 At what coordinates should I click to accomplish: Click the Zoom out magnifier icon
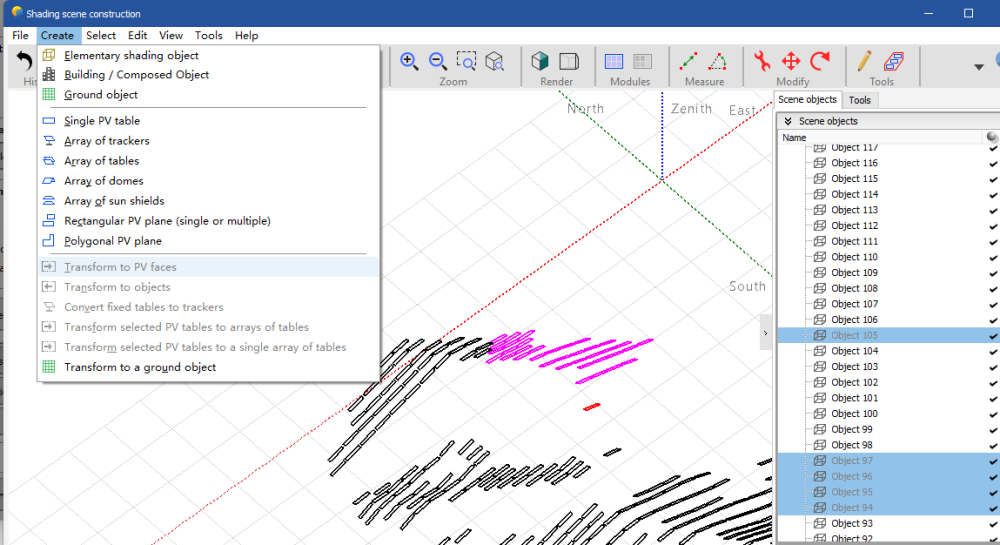tap(438, 61)
